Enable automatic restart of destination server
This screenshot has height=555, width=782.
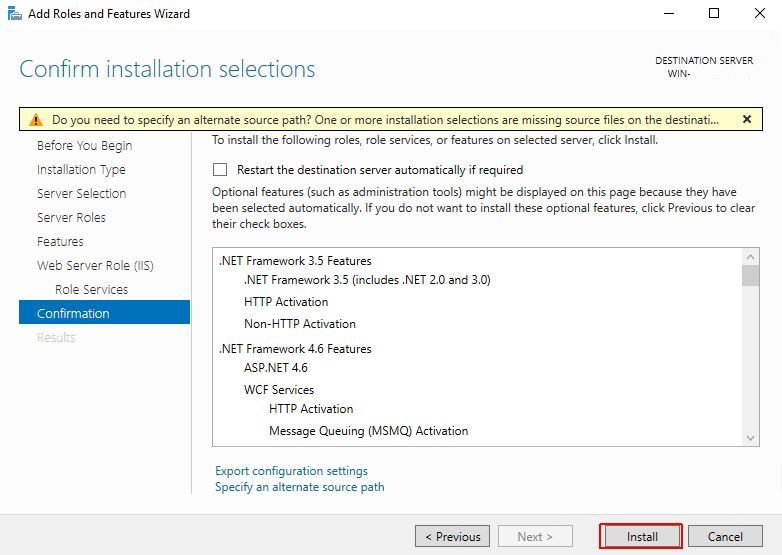point(220,170)
